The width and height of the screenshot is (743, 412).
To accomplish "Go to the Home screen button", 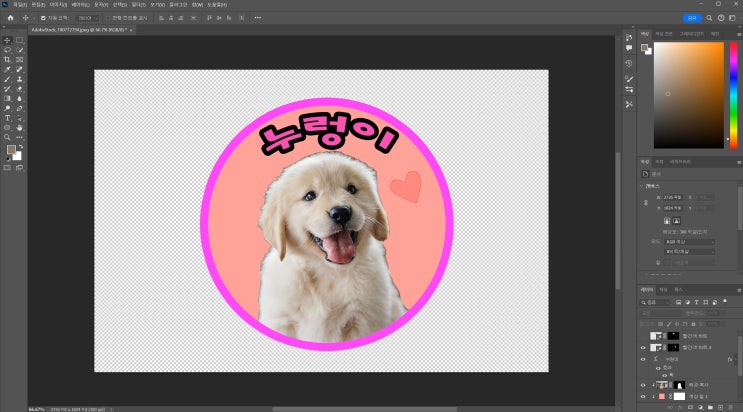I will pos(10,18).
